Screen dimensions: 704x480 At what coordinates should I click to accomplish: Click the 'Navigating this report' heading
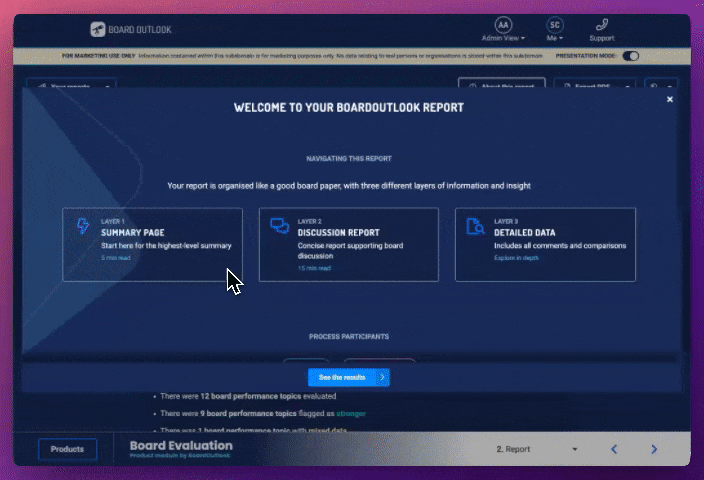(349, 159)
